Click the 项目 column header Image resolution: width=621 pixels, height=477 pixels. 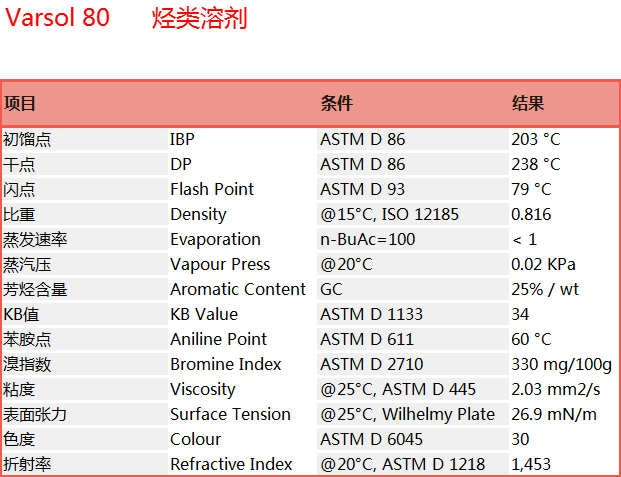20,104
